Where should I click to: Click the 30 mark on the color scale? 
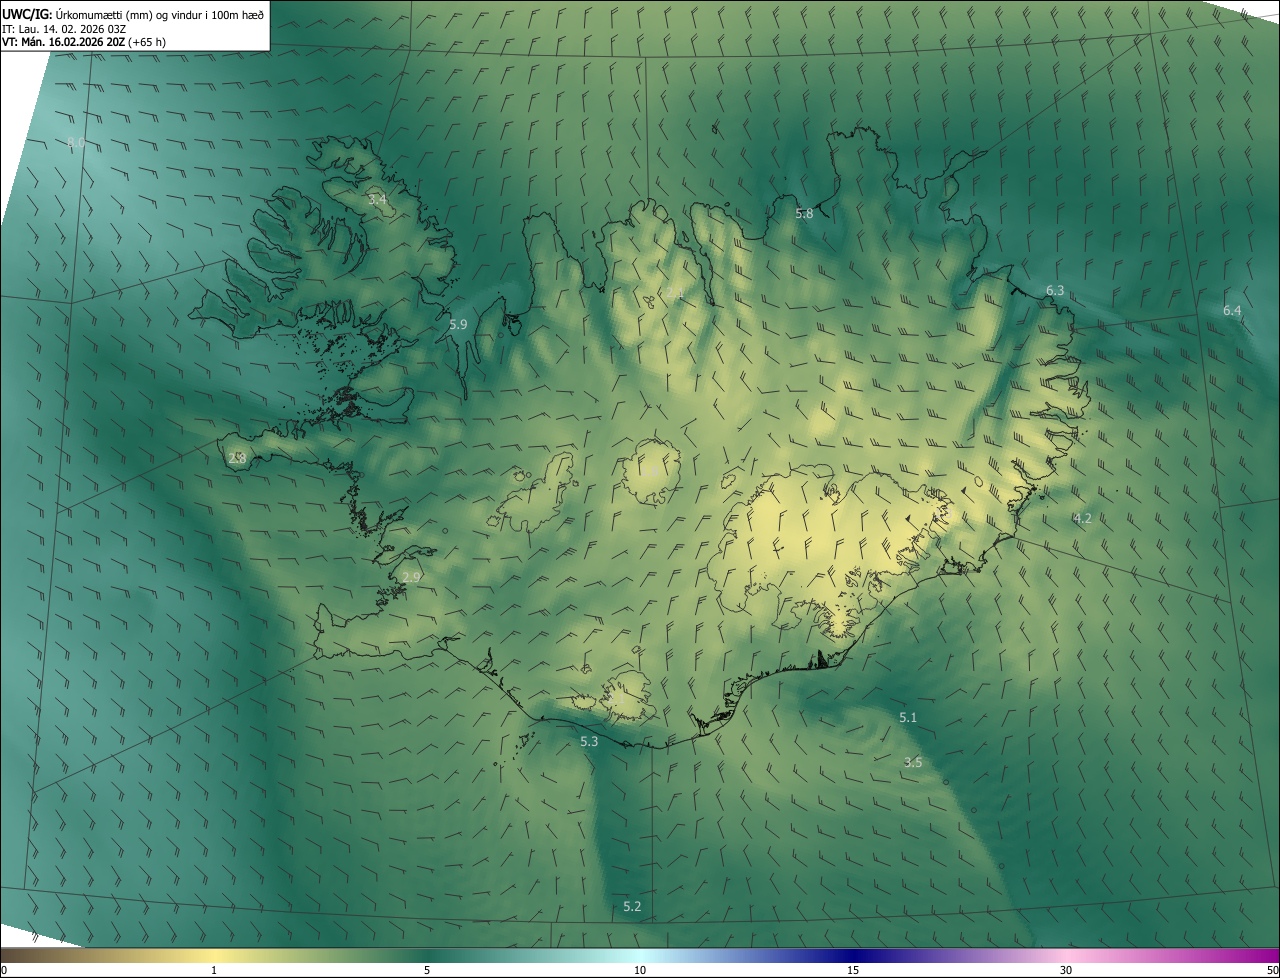click(1066, 971)
